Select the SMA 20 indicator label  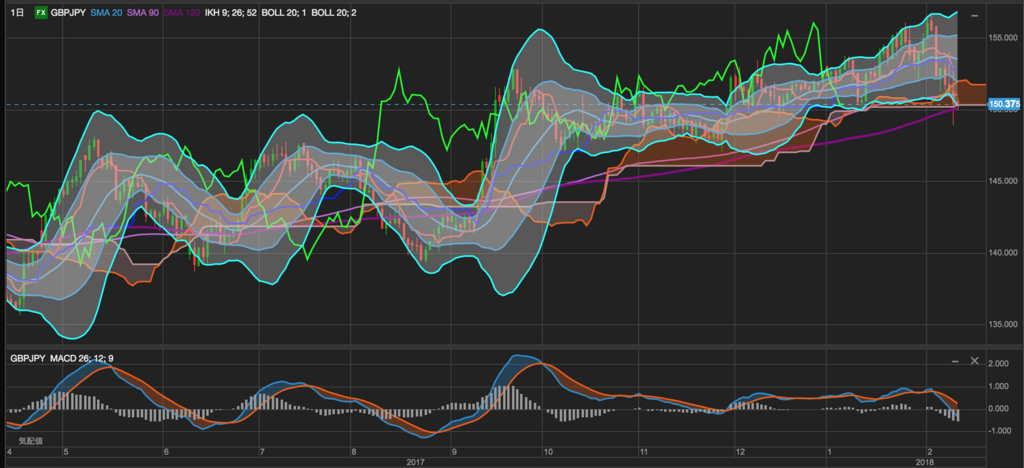point(104,12)
